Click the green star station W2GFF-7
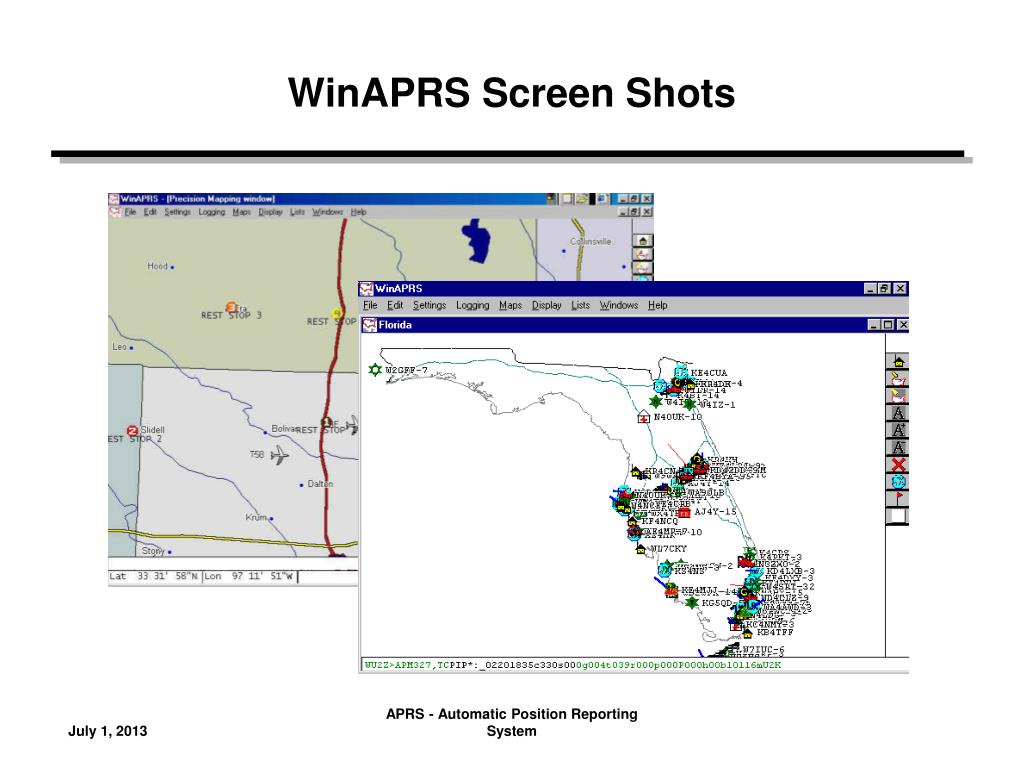The width and height of the screenshot is (1024, 768). [x=375, y=370]
